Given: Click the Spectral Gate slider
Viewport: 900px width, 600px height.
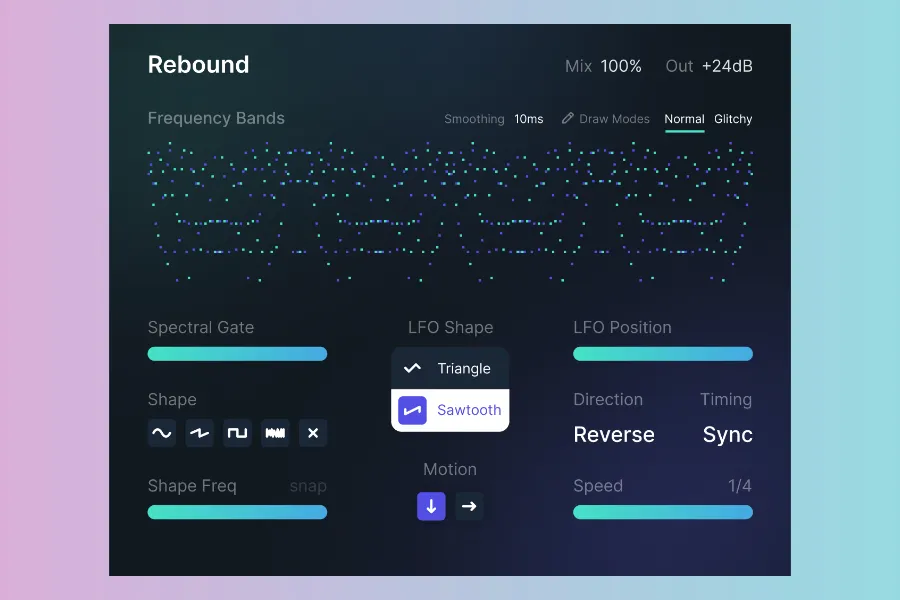Looking at the screenshot, I should (x=237, y=354).
